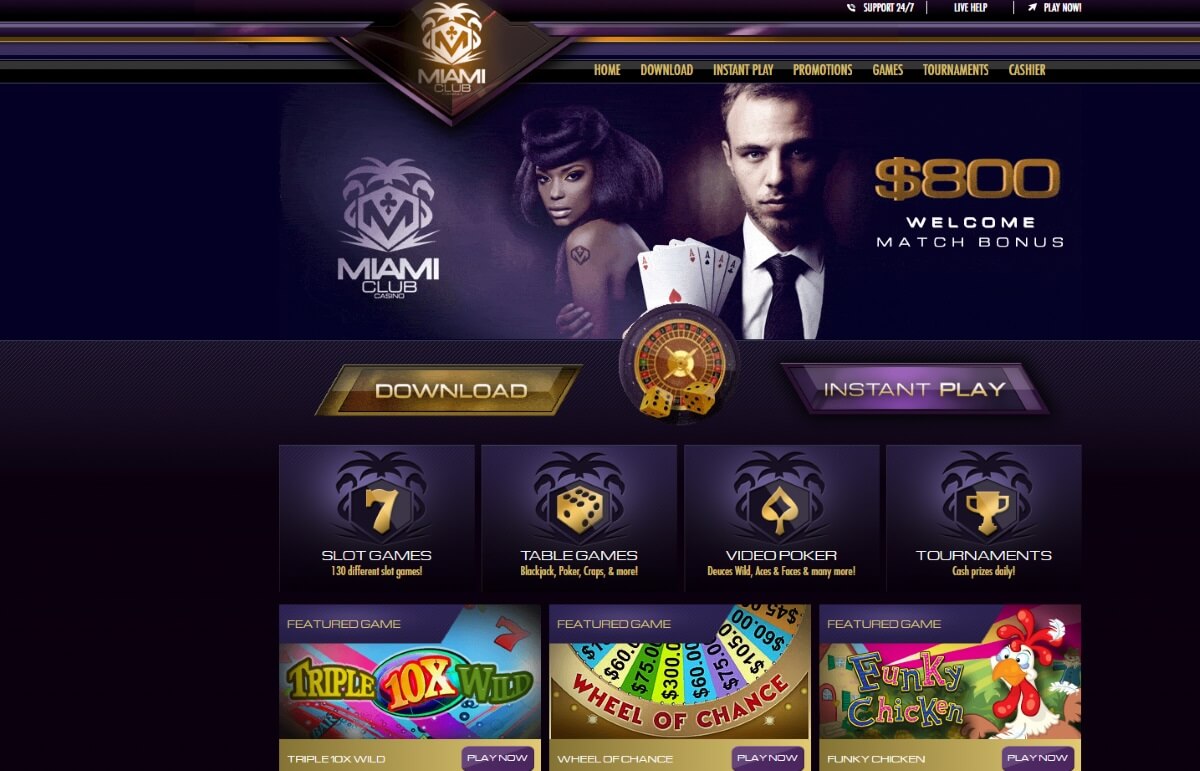Open the Live Help link

click(970, 8)
